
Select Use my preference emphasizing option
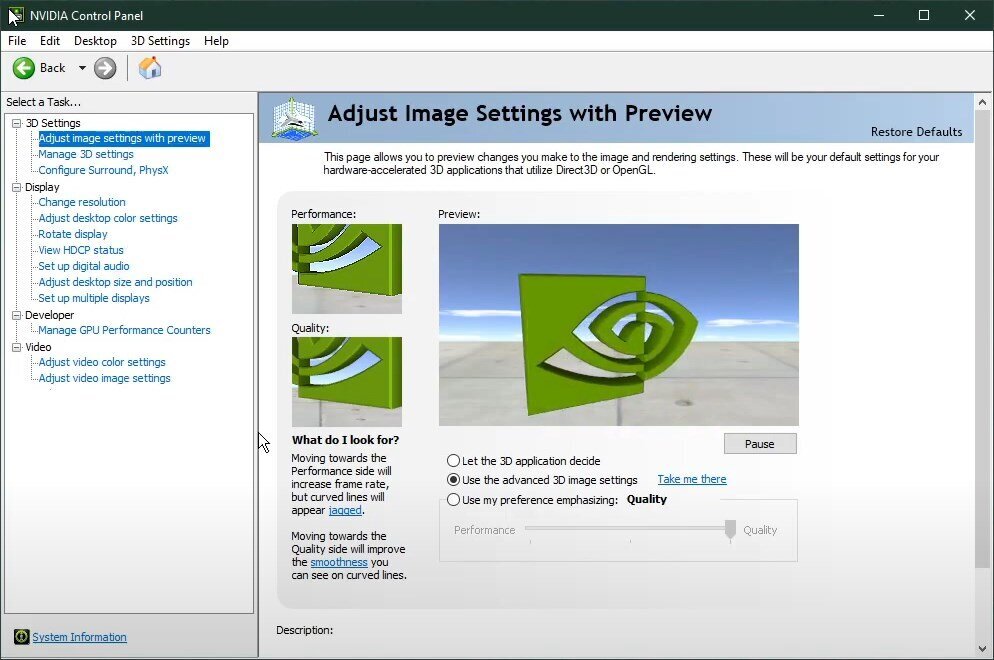(454, 500)
